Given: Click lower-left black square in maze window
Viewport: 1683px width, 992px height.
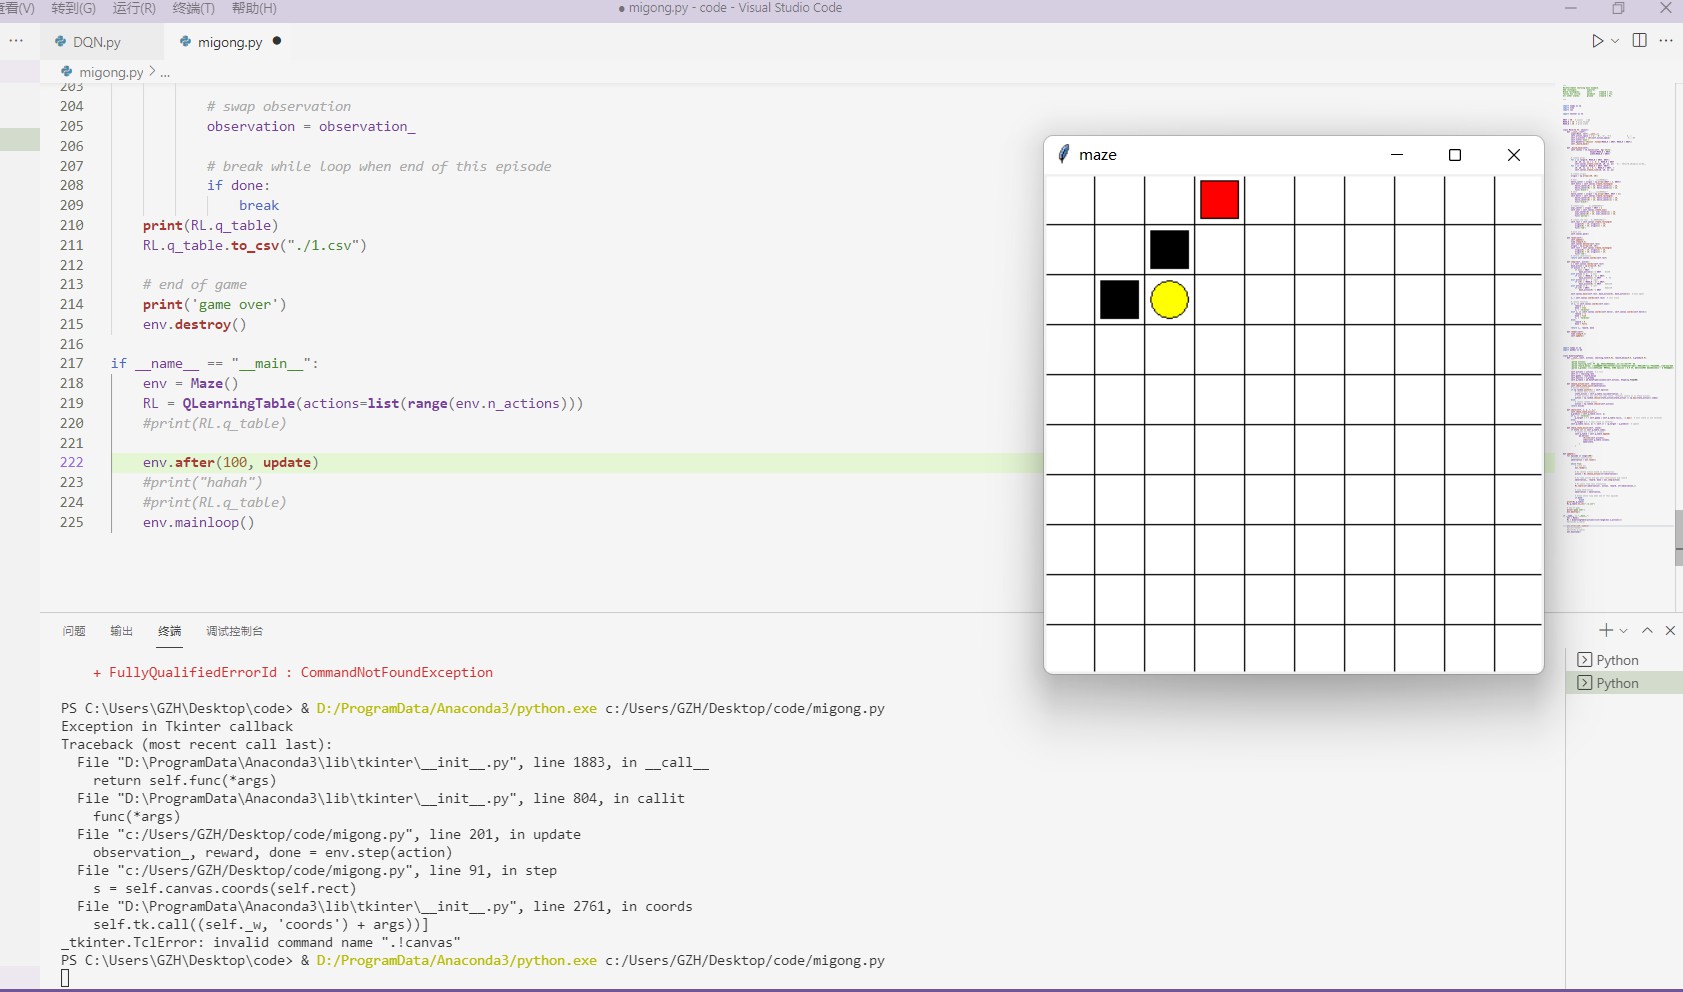Looking at the screenshot, I should tap(1119, 299).
